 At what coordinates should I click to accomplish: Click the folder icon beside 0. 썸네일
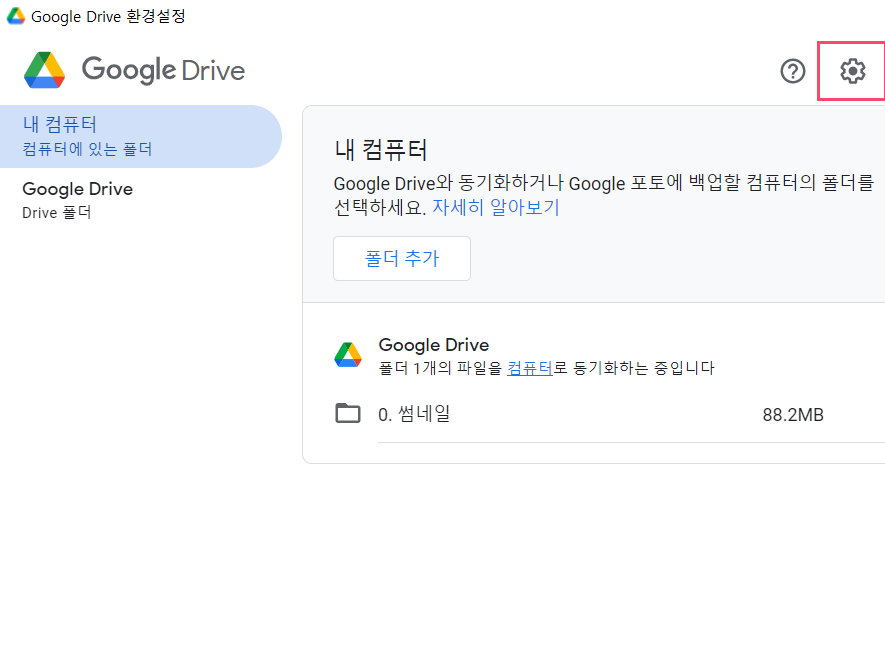(x=348, y=413)
